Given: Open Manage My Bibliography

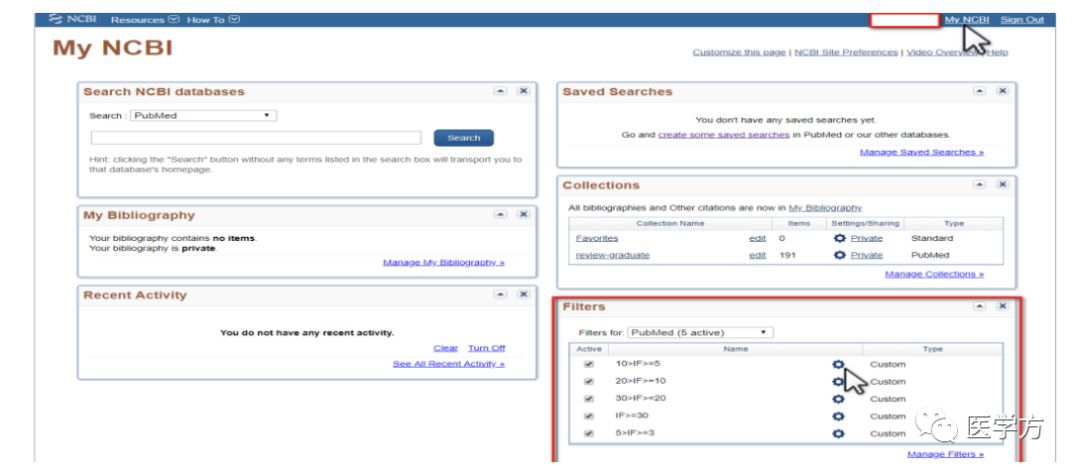Looking at the screenshot, I should point(444,262).
